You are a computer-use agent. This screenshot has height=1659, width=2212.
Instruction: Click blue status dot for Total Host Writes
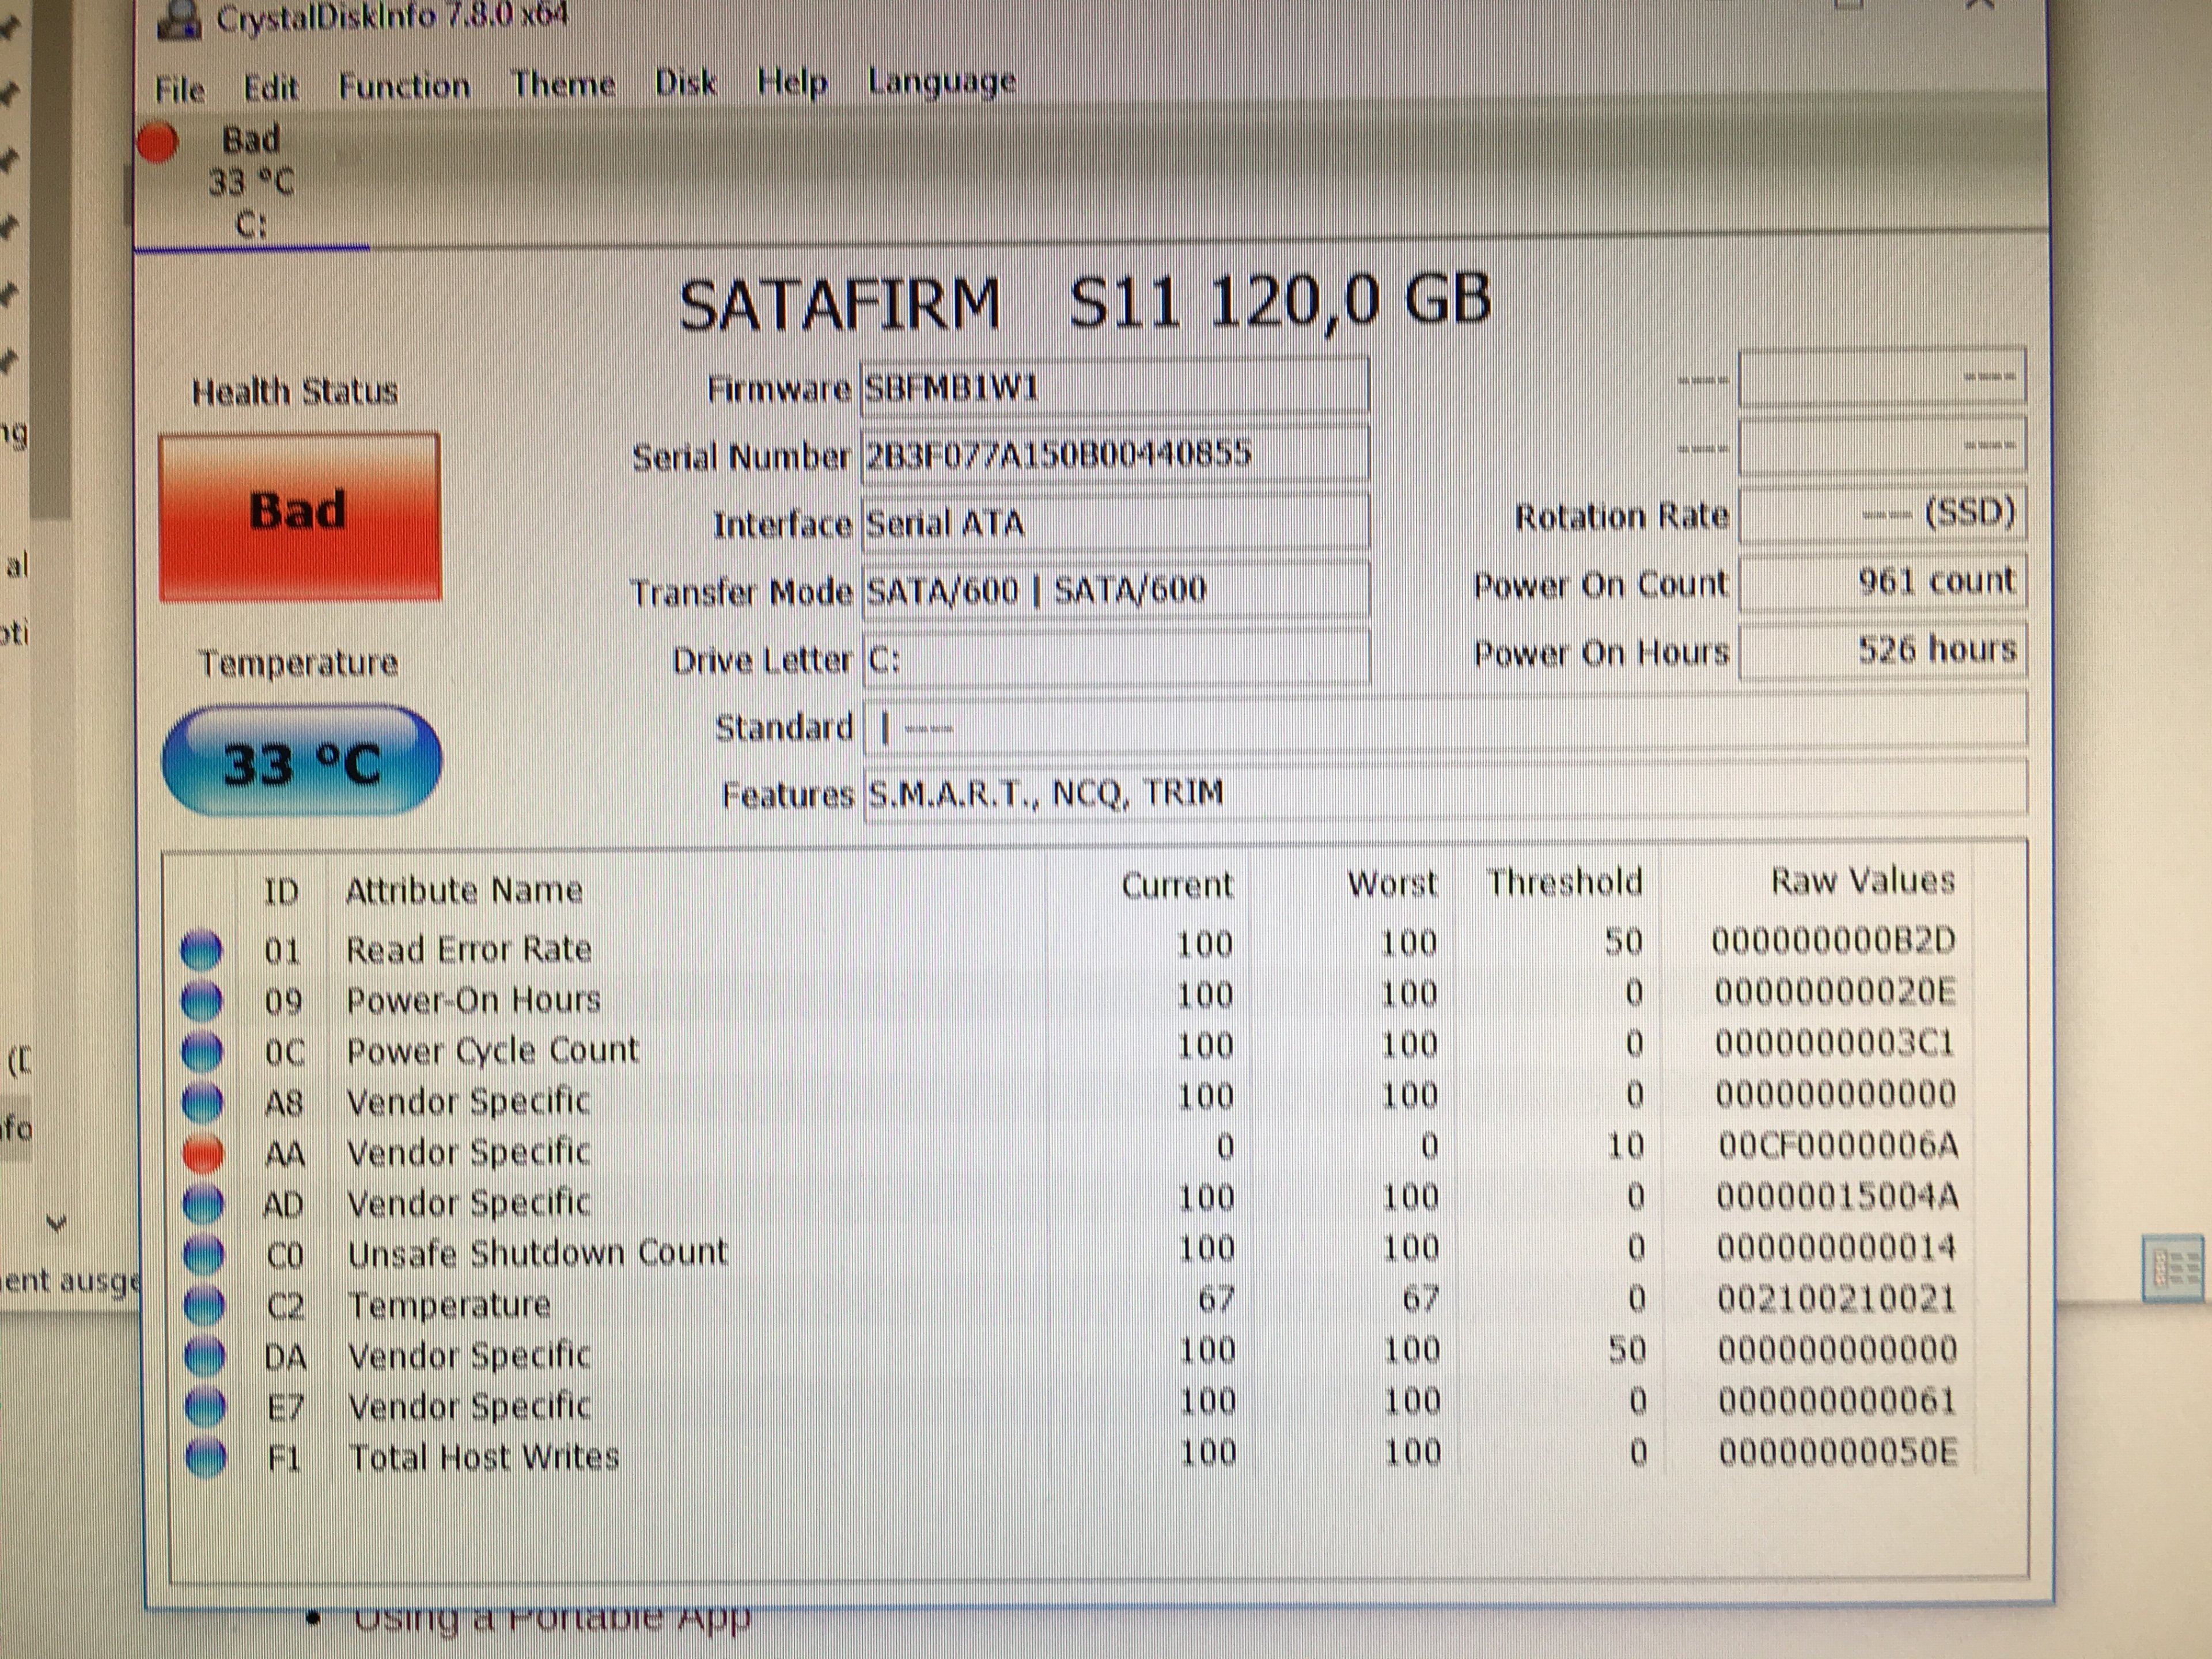pyautogui.click(x=207, y=1457)
